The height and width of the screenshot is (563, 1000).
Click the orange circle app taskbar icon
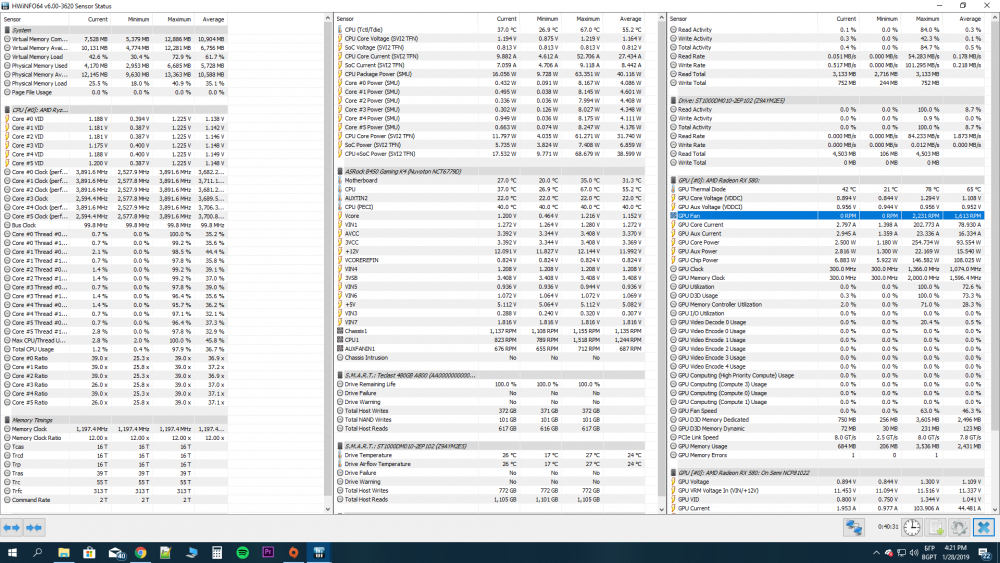tap(293, 552)
